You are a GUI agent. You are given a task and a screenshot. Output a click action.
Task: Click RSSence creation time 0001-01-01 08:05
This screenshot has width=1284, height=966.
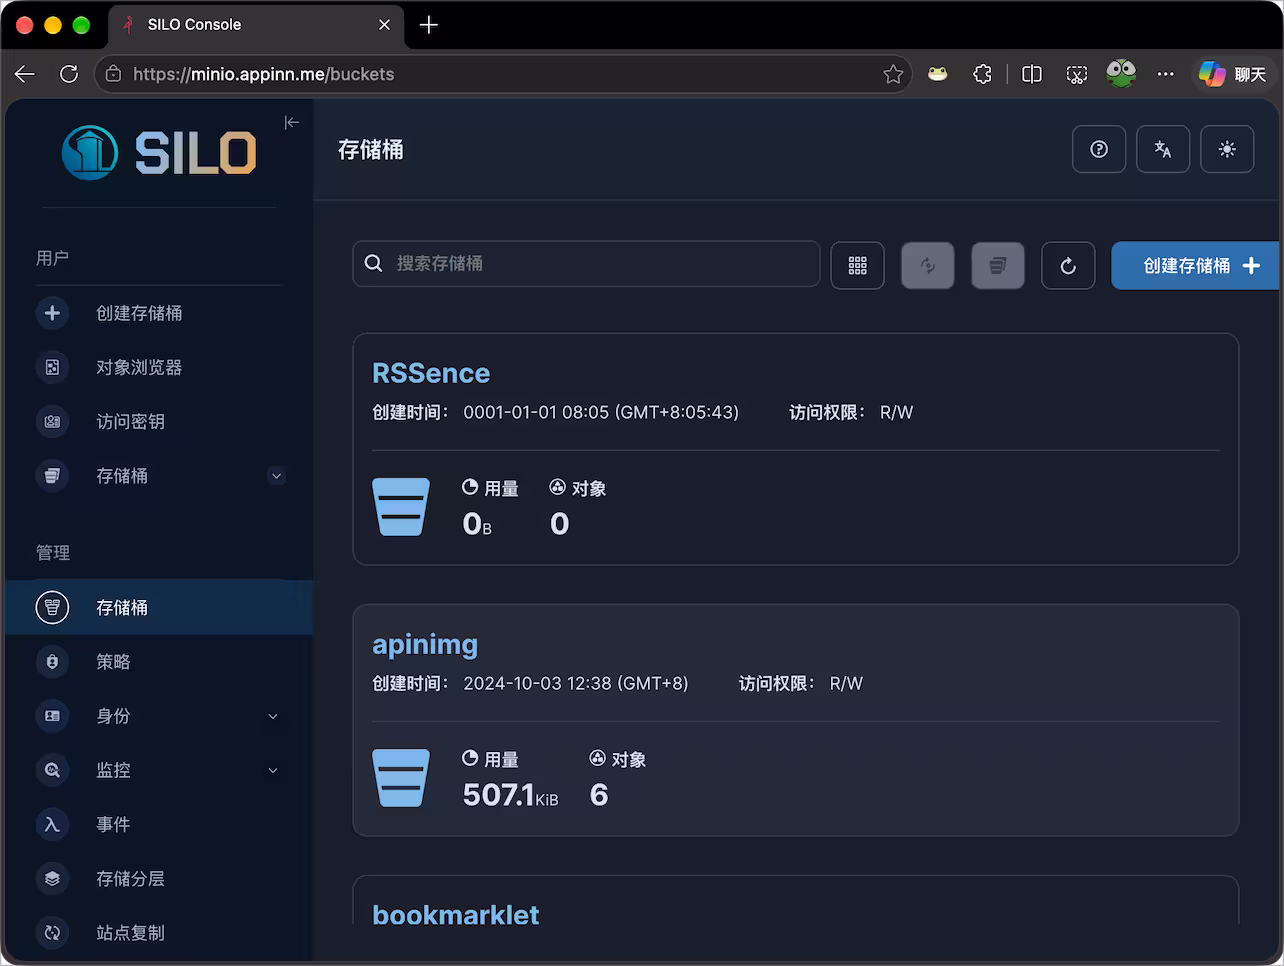point(600,412)
